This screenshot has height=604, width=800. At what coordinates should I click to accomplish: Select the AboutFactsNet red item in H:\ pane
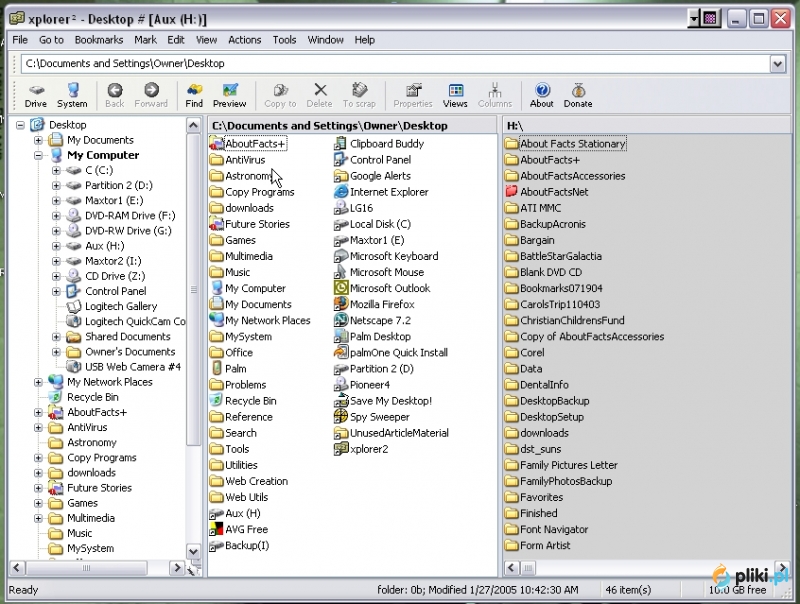(547, 192)
